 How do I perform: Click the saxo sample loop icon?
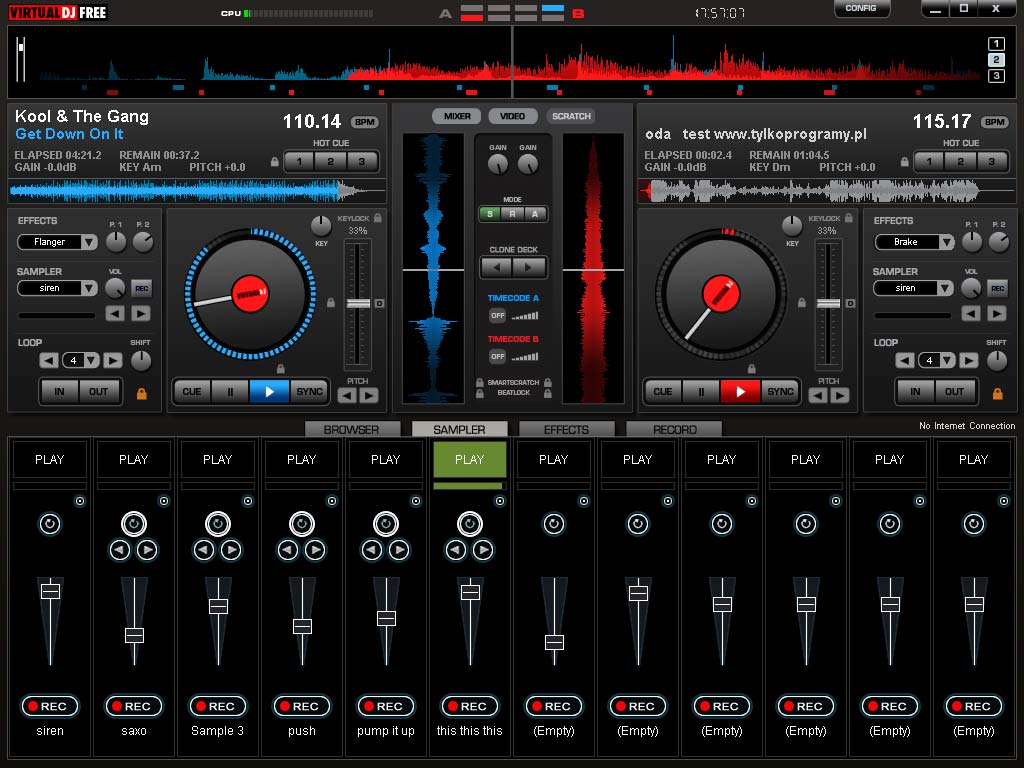(x=134, y=524)
